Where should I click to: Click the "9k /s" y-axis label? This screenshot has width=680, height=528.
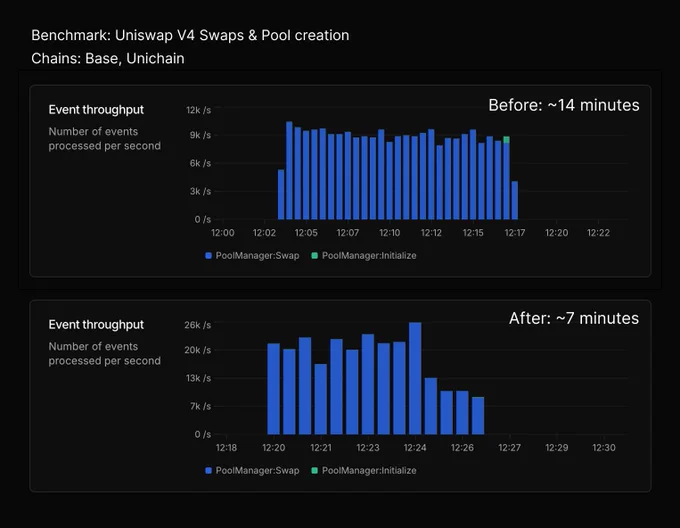200,135
